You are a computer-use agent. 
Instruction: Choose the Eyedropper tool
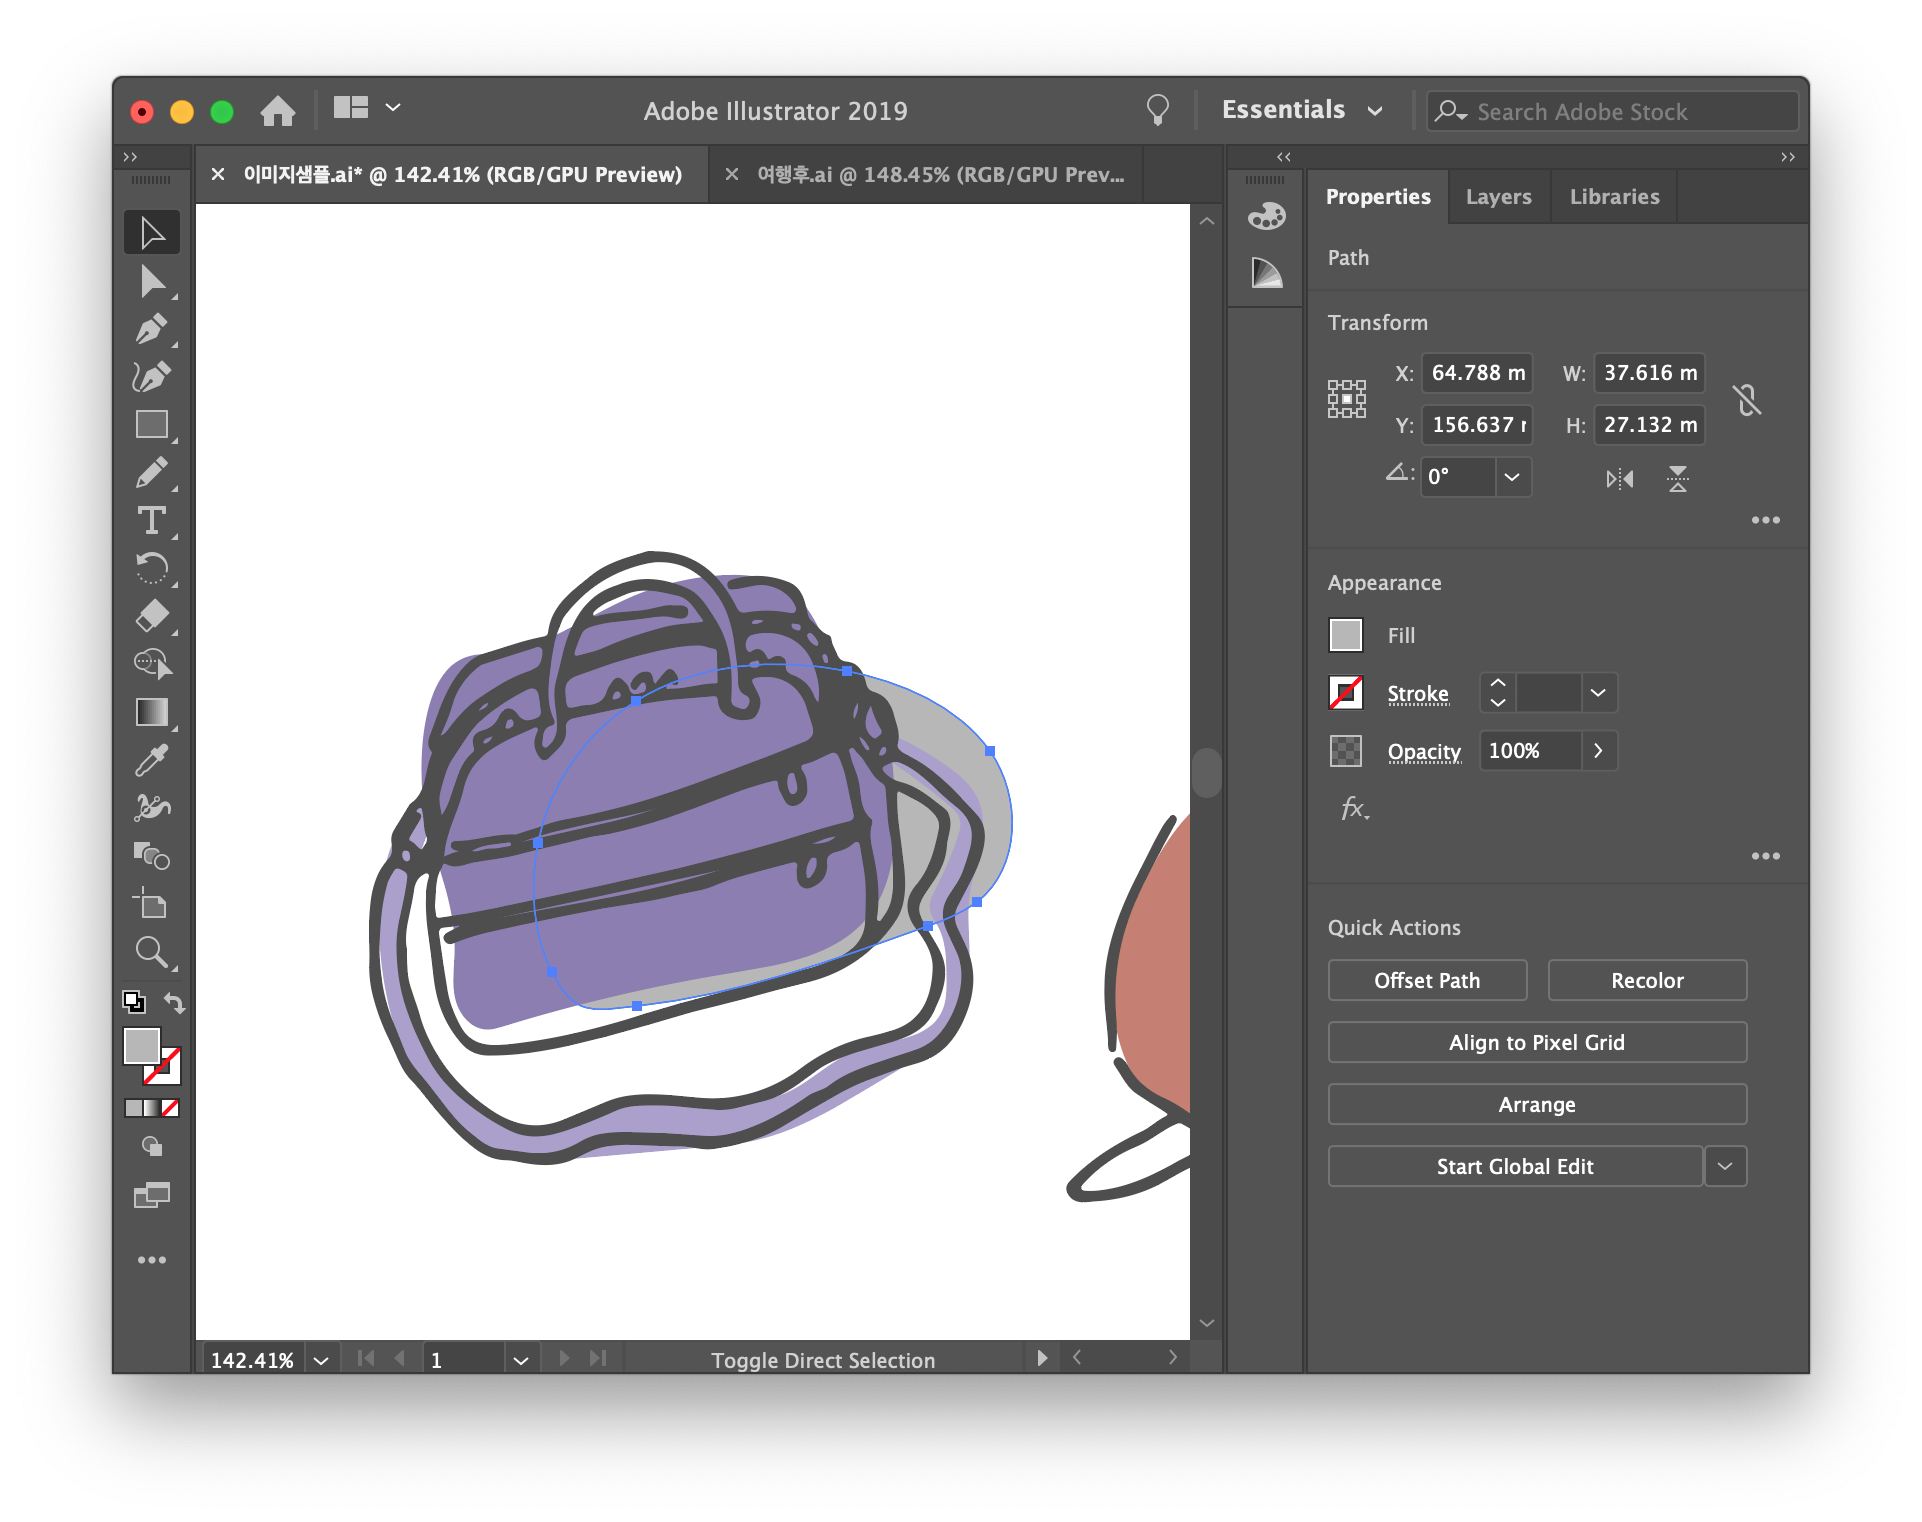(x=151, y=760)
